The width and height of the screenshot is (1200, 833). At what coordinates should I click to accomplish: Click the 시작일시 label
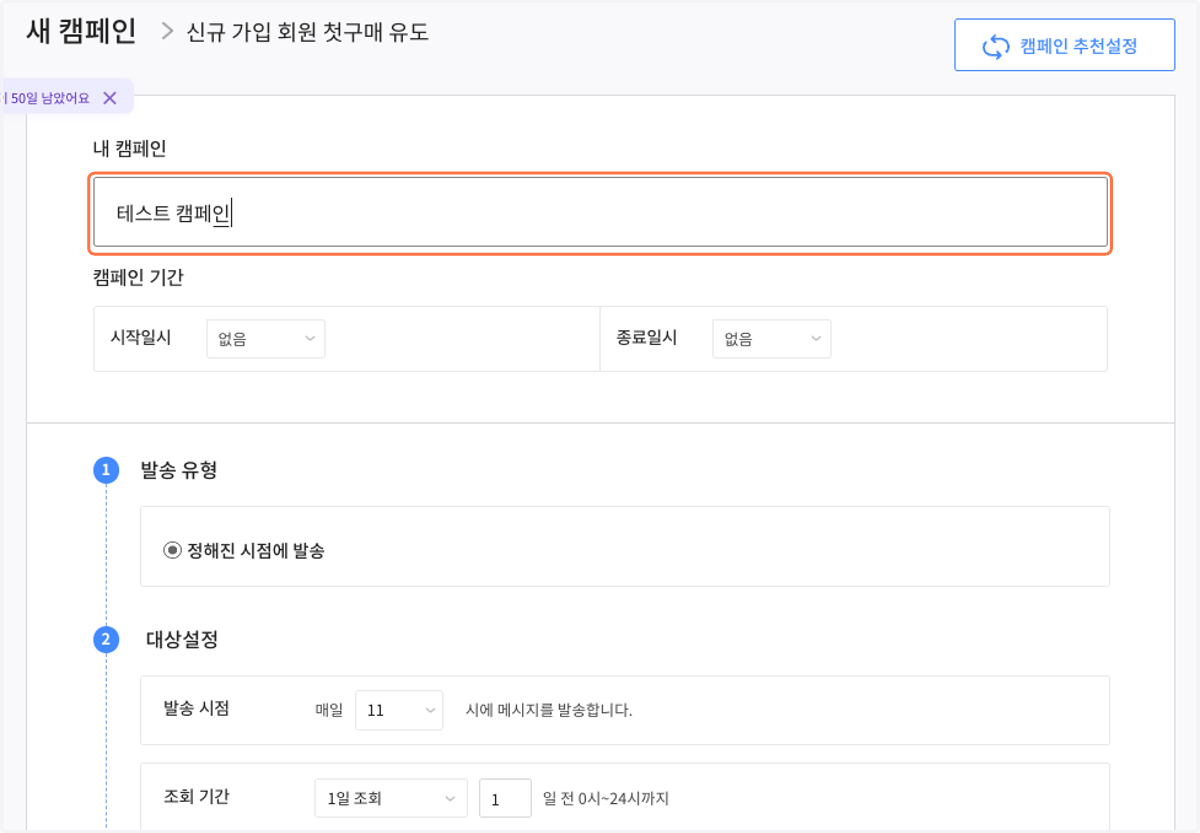tap(140, 337)
